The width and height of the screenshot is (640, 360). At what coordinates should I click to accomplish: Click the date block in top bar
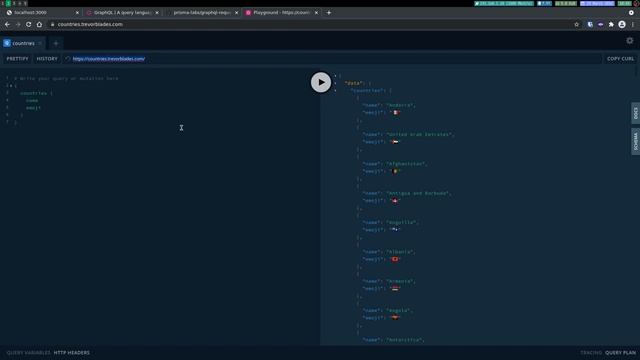597,3
